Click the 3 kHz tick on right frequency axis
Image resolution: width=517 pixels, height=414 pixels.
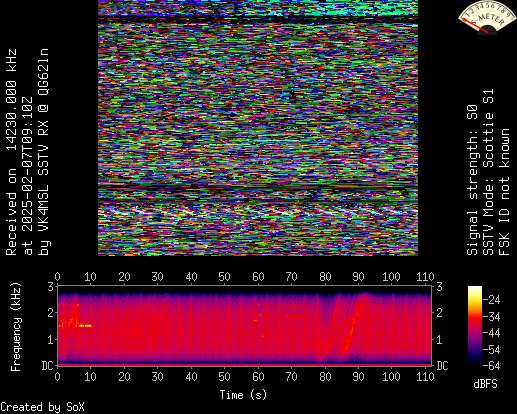439,286
